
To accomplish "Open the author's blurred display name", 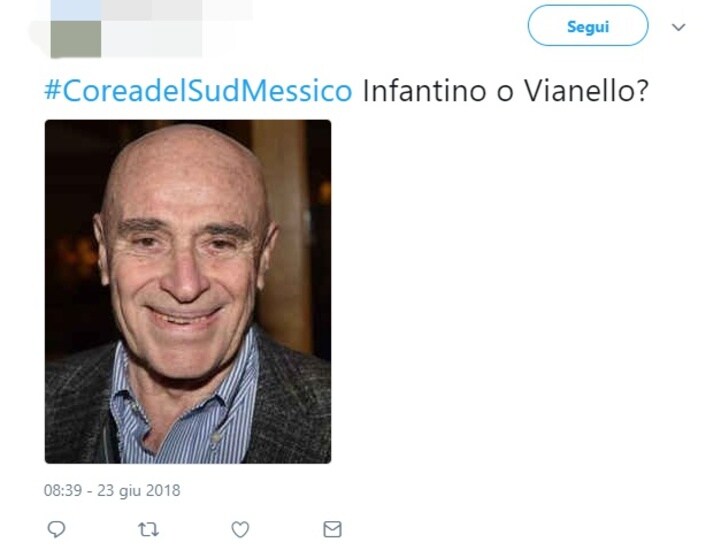I will tap(177, 10).
